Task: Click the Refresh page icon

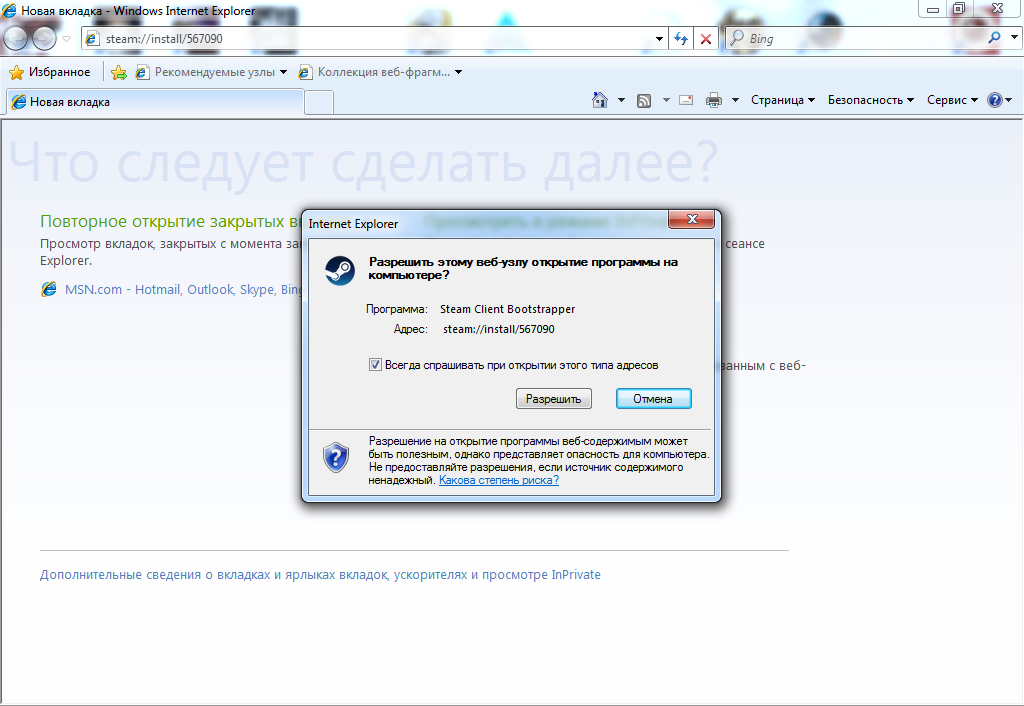Action: point(680,39)
